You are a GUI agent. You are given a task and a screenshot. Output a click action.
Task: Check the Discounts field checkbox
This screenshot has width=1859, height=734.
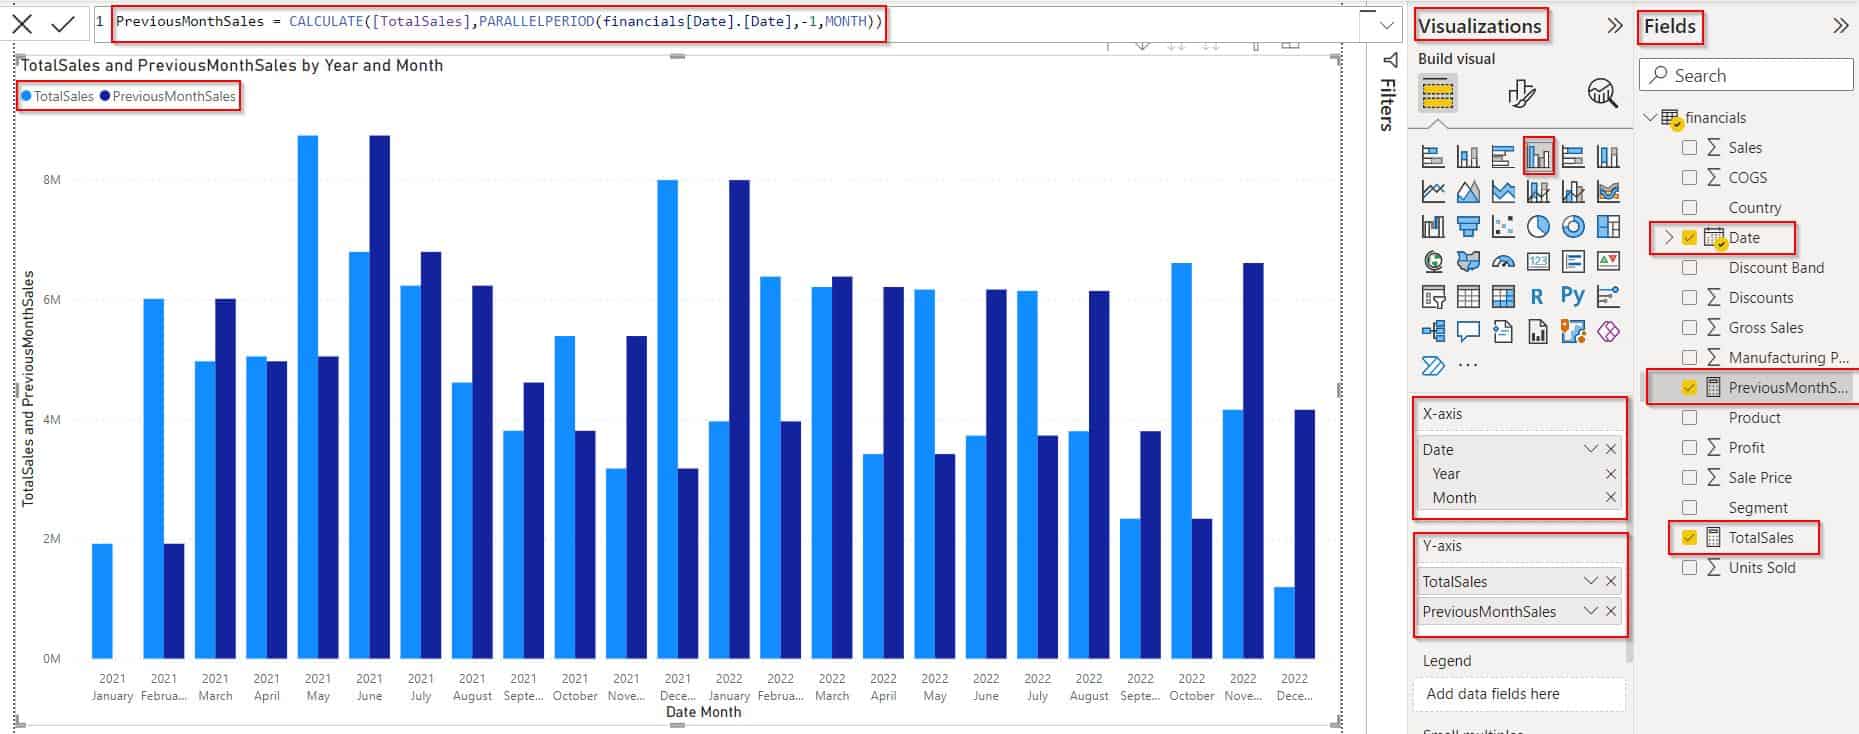click(x=1690, y=297)
